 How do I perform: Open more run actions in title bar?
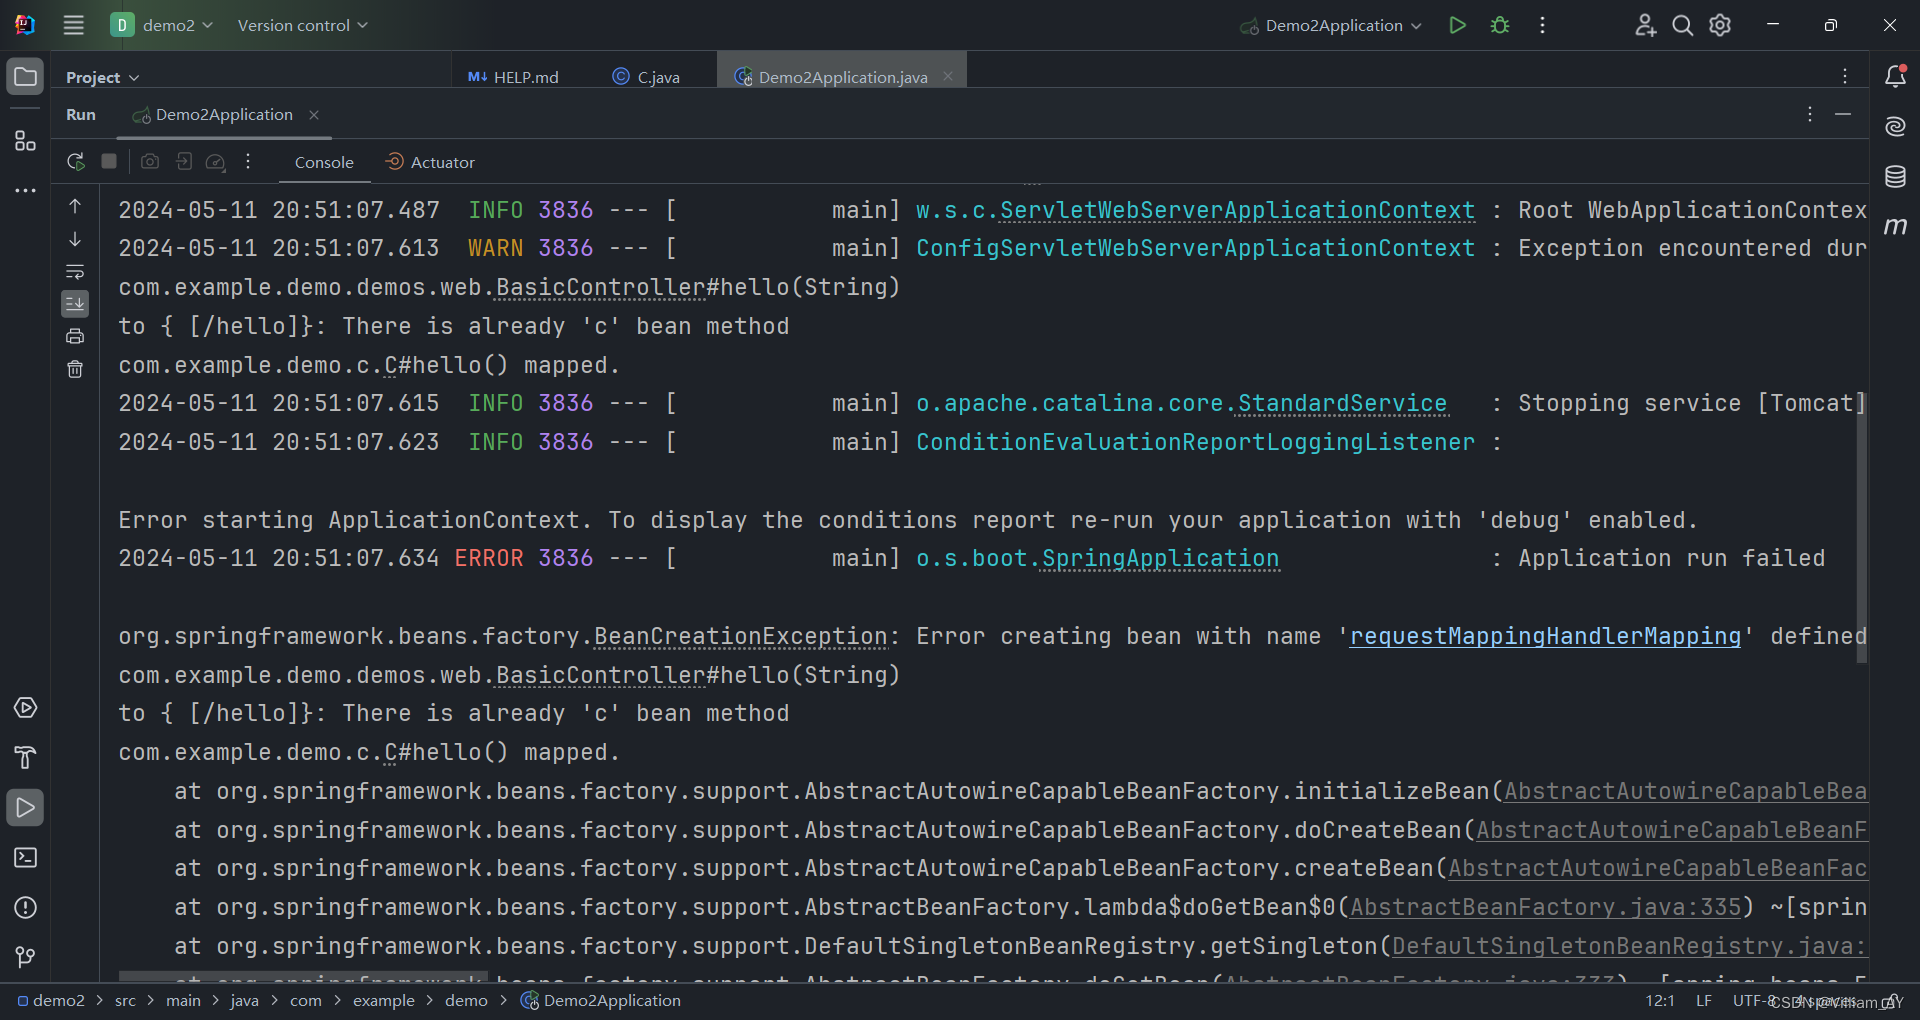(x=1543, y=25)
